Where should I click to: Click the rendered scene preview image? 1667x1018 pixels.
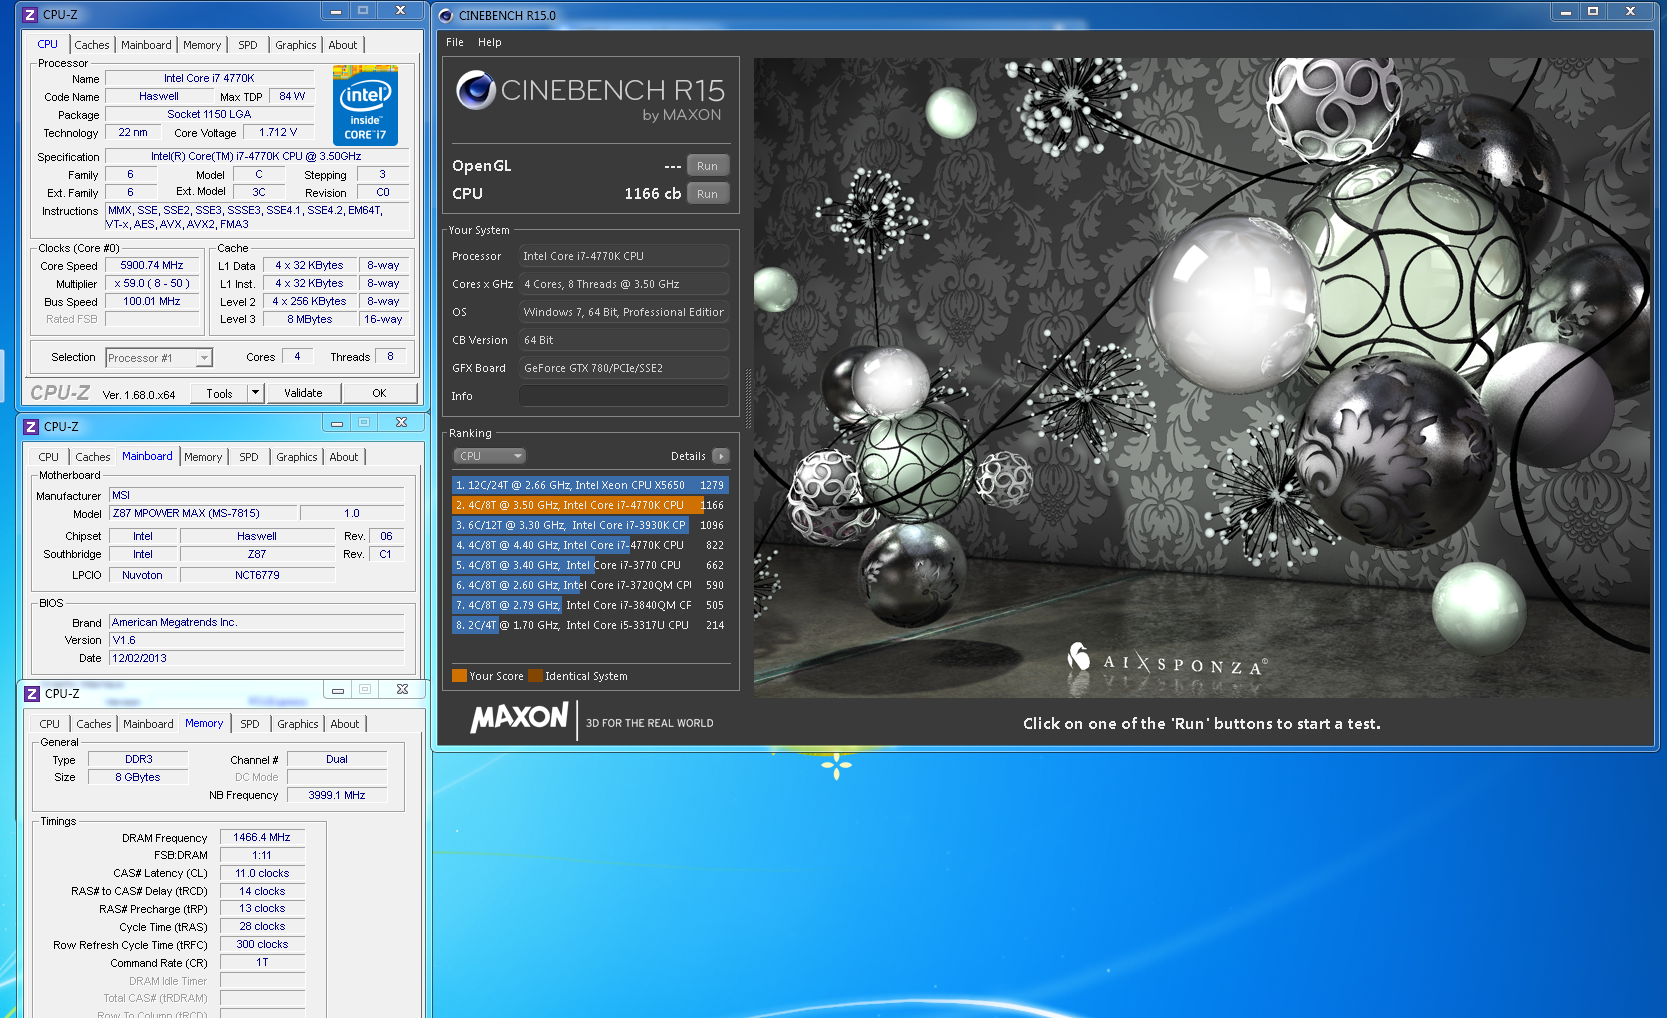1201,377
